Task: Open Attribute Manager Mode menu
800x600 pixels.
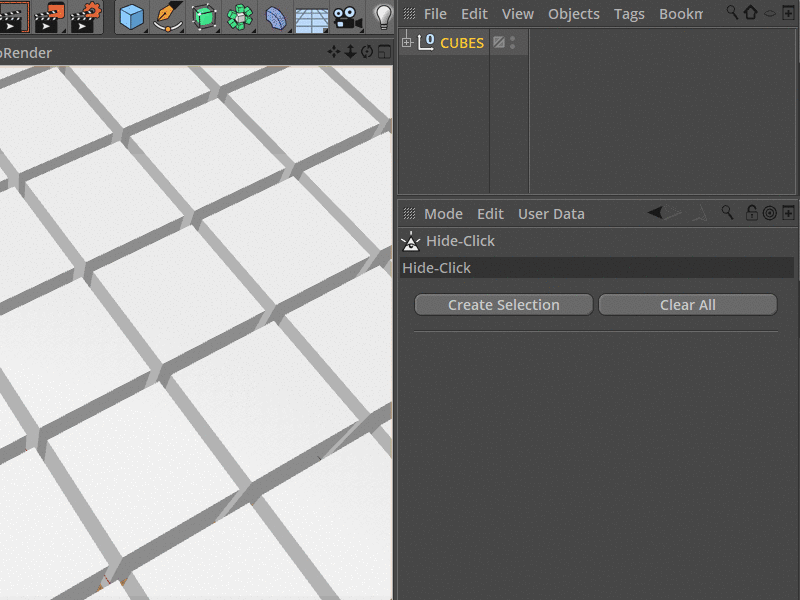Action: click(x=443, y=214)
